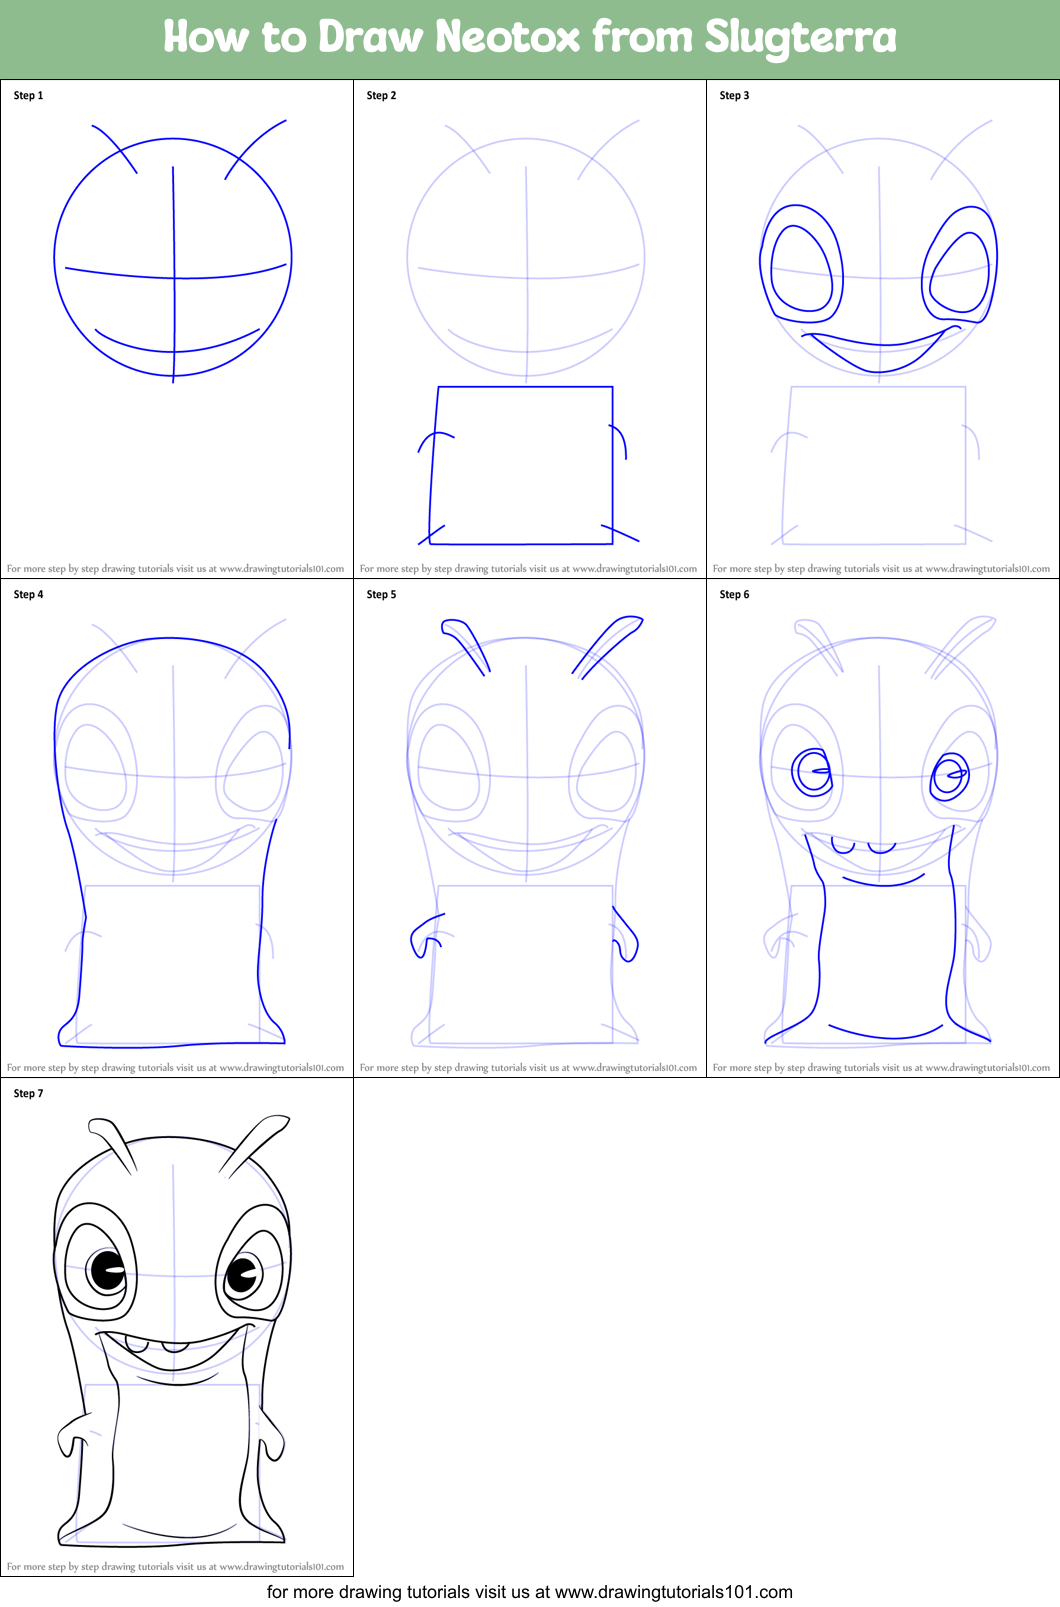
Task: Click the 'Step 6' label
Action: [735, 595]
